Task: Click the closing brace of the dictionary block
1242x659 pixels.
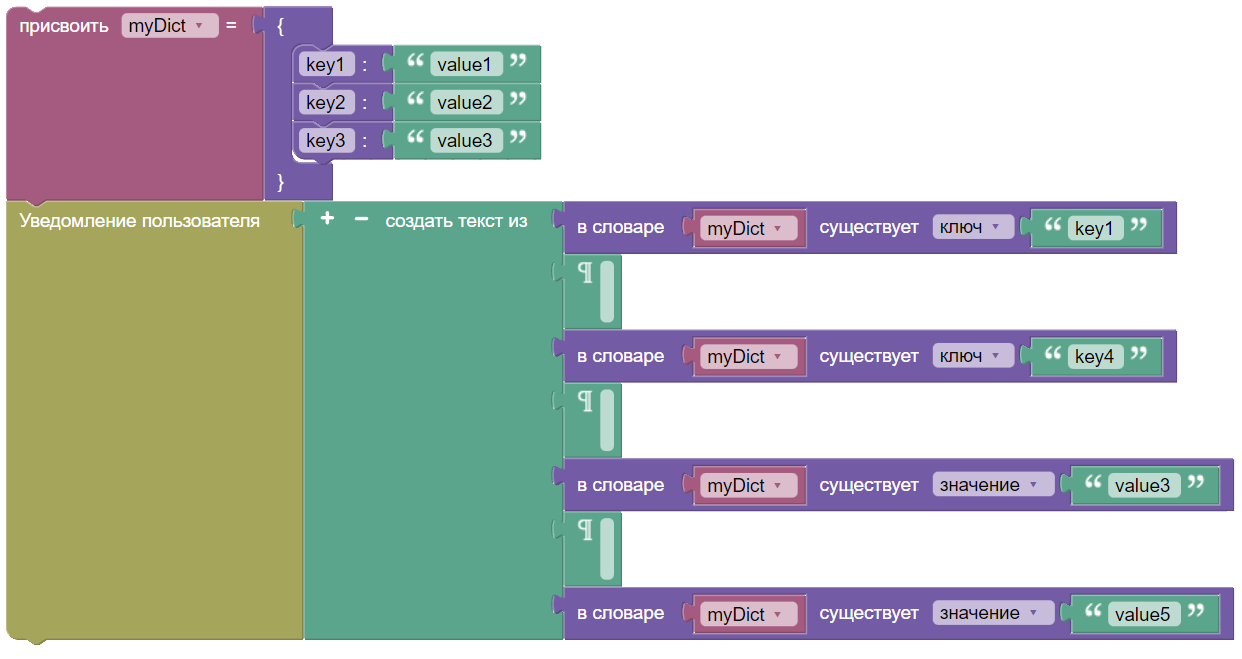Action: (280, 182)
